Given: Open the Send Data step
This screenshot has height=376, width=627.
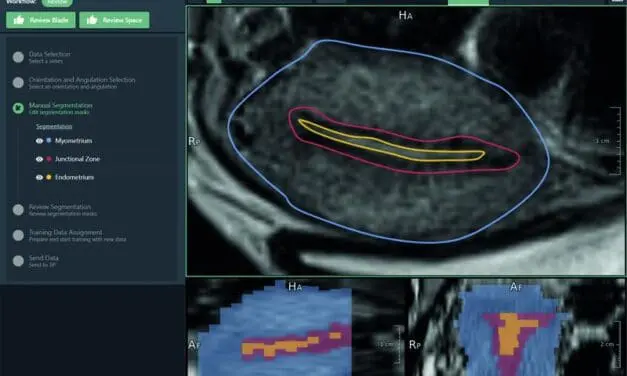Looking at the screenshot, I should 44,261.
